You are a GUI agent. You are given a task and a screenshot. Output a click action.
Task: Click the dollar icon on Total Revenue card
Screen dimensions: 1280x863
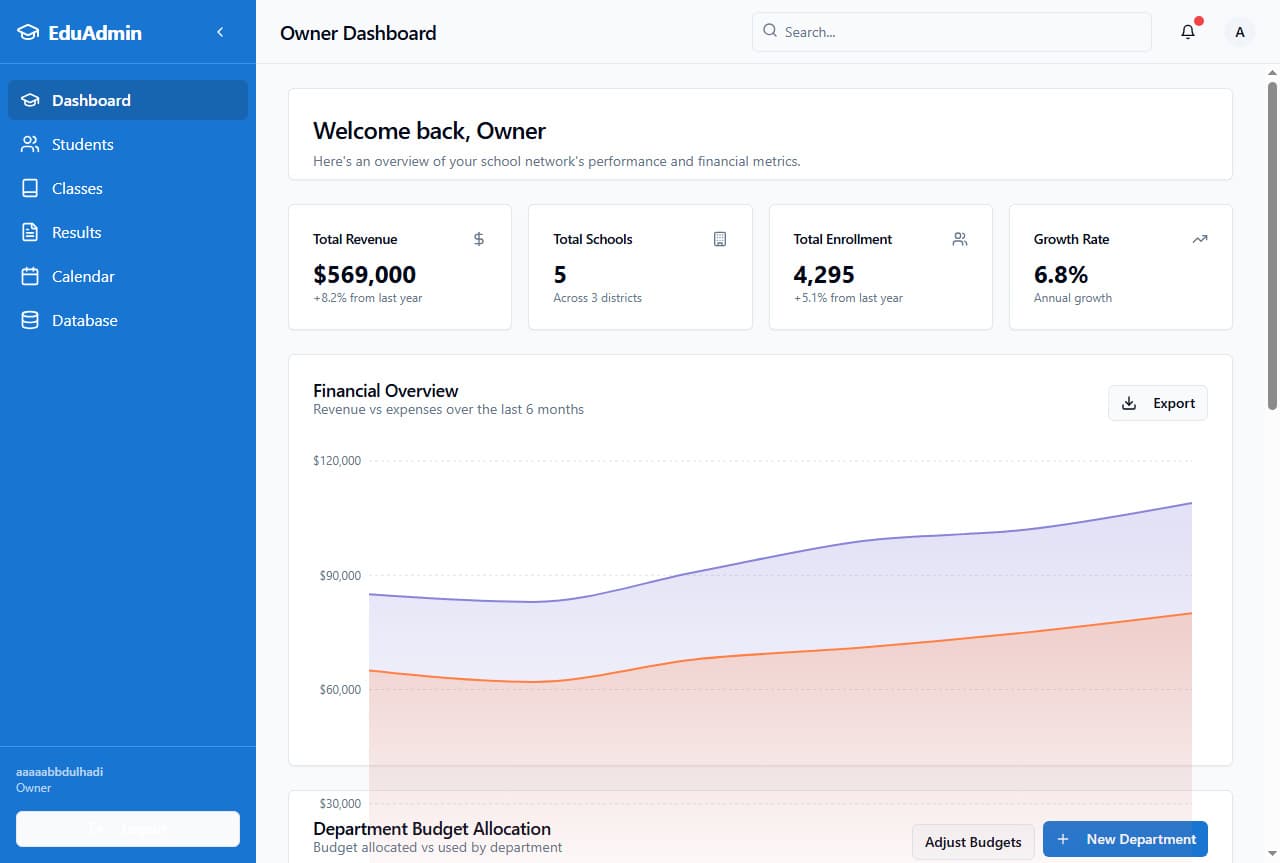(x=478, y=239)
